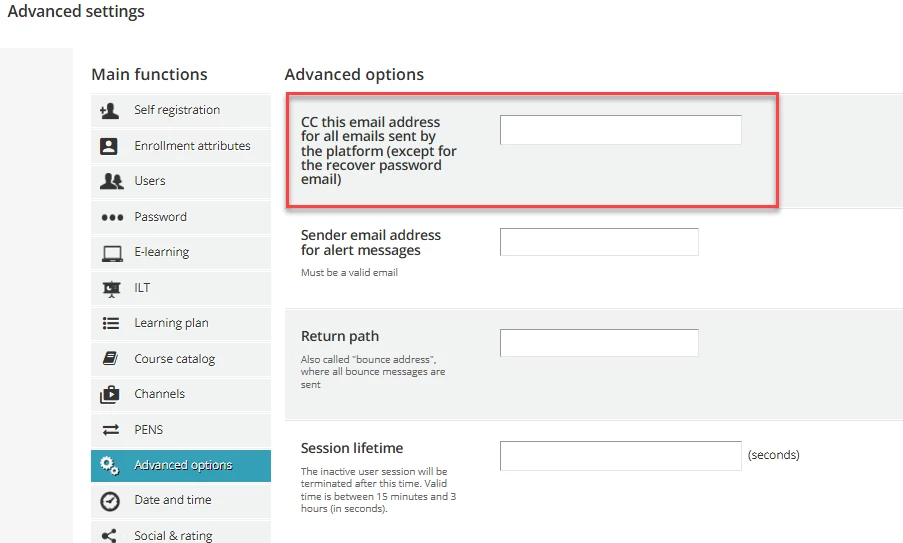This screenshot has width=903, height=543.
Task: Click the Date and time clock icon
Action: (111, 501)
